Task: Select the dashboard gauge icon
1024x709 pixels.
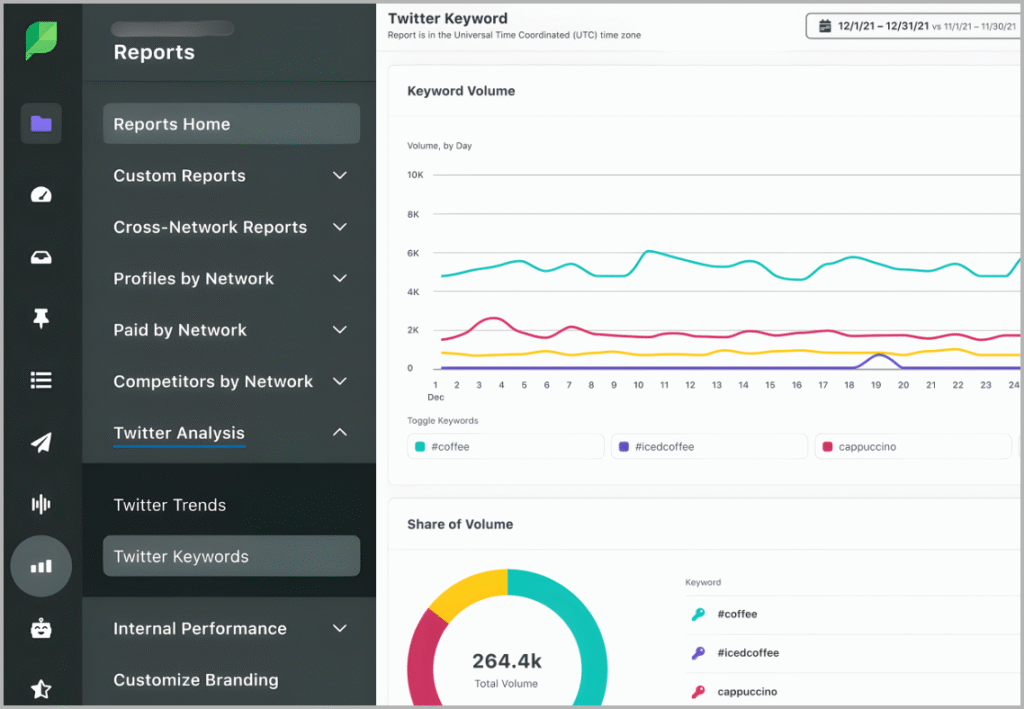Action: point(41,194)
